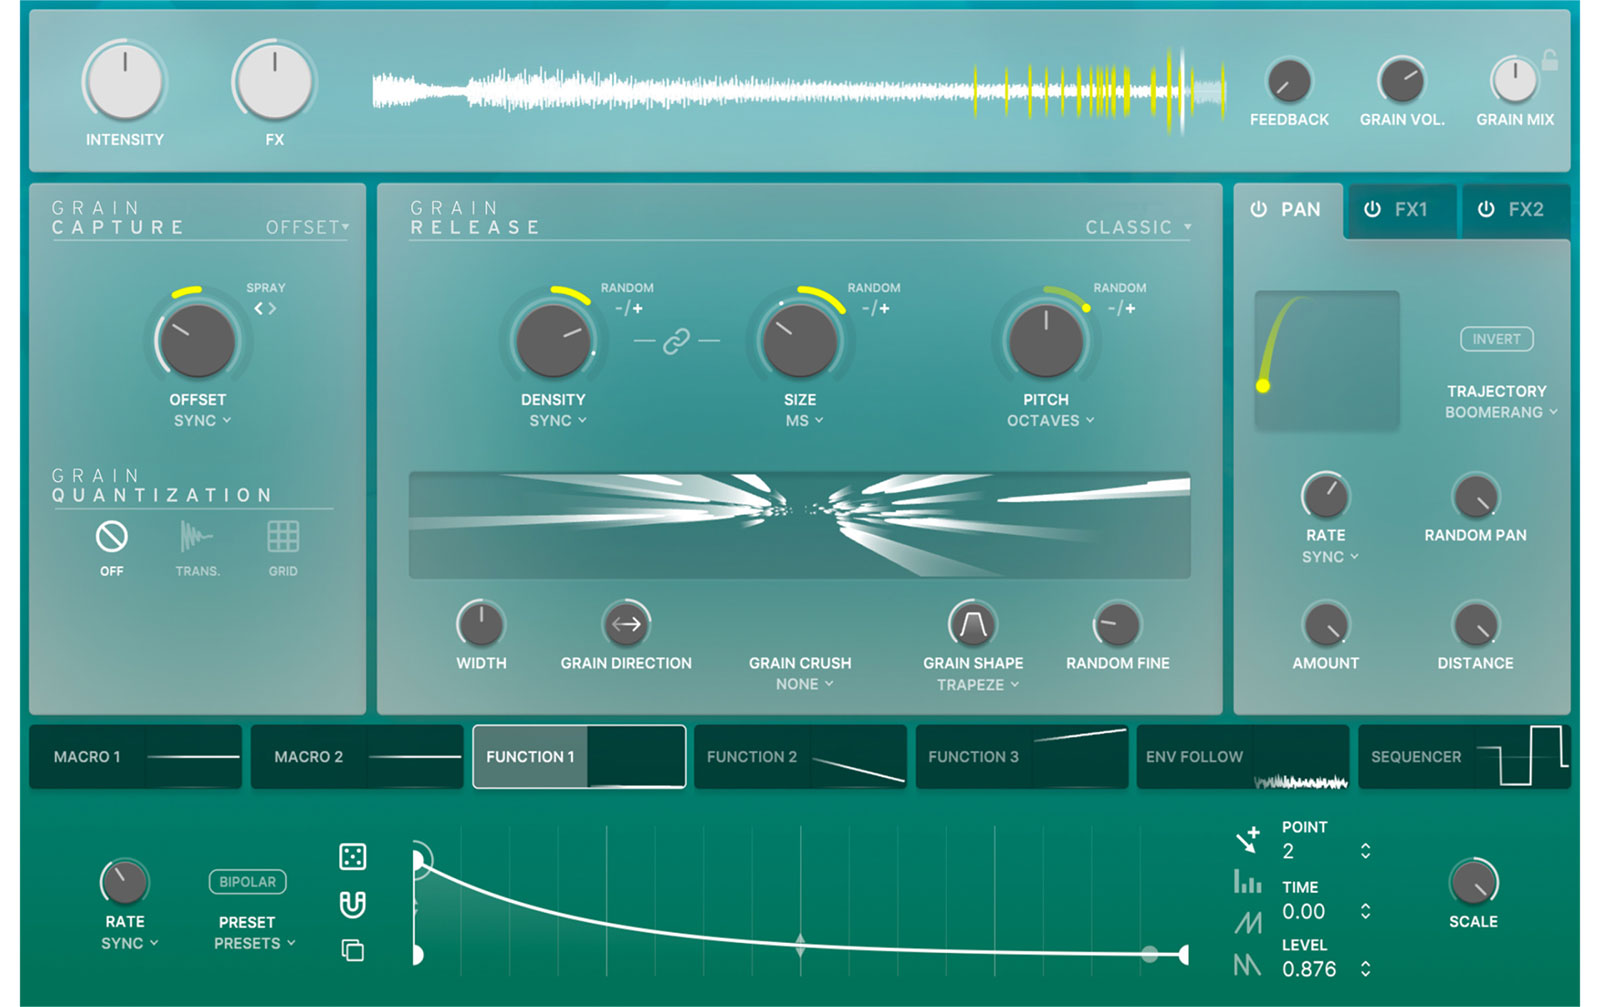Image resolution: width=1600 pixels, height=1007 pixels.
Task: Click the magnet snap icon
Action: (x=353, y=904)
